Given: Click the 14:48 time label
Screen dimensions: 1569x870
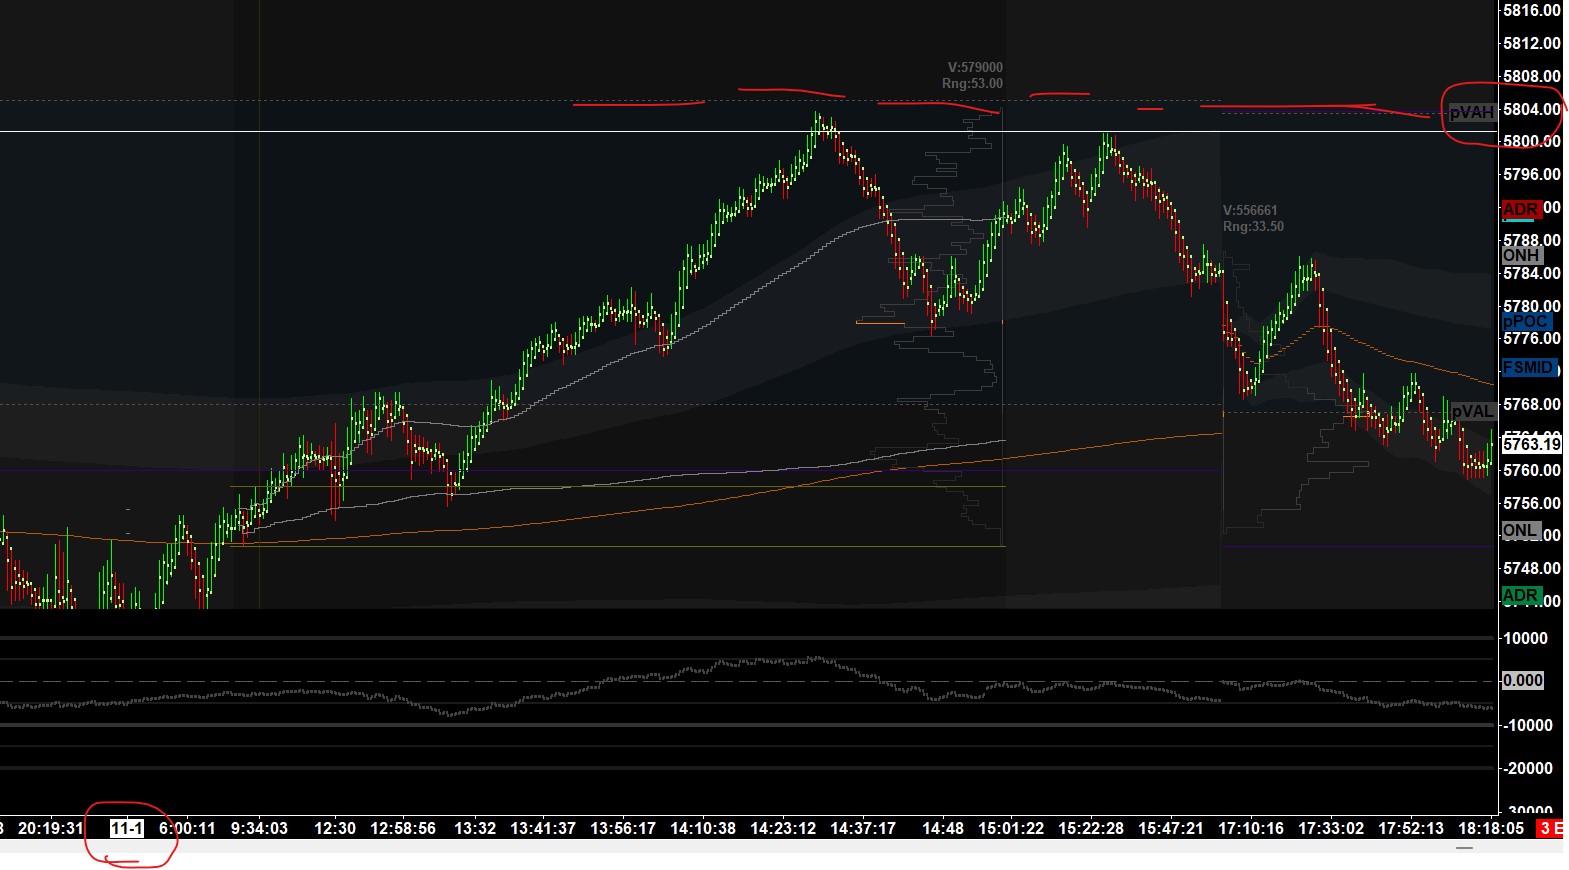Looking at the screenshot, I should pos(943,828).
